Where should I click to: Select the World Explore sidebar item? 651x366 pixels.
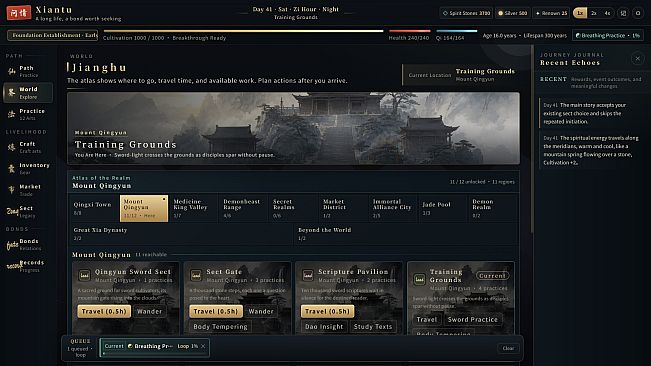coord(28,93)
